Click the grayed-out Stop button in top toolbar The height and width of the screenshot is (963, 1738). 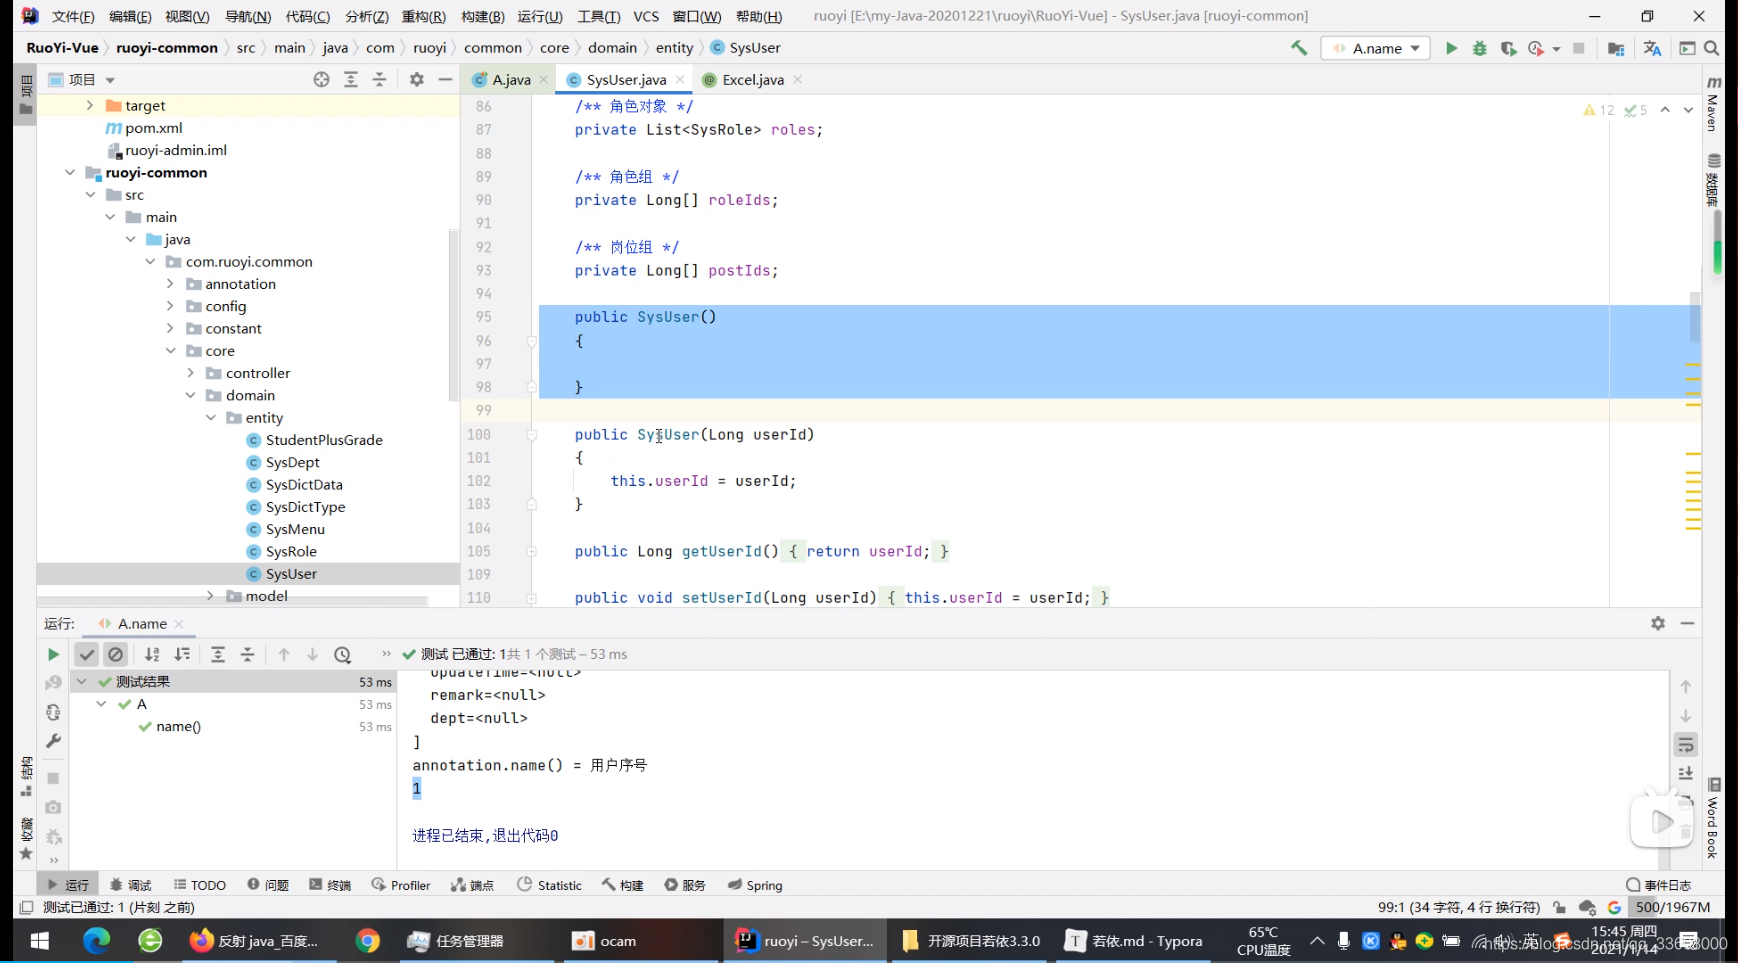click(x=1579, y=48)
